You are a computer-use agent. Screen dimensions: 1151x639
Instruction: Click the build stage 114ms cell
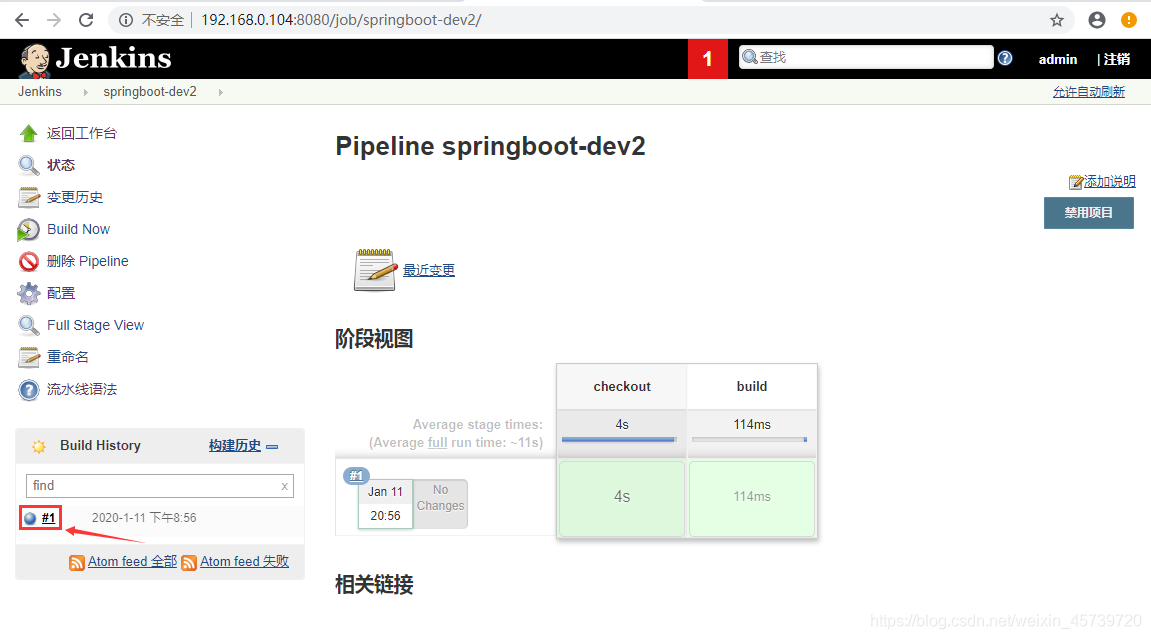coord(752,498)
